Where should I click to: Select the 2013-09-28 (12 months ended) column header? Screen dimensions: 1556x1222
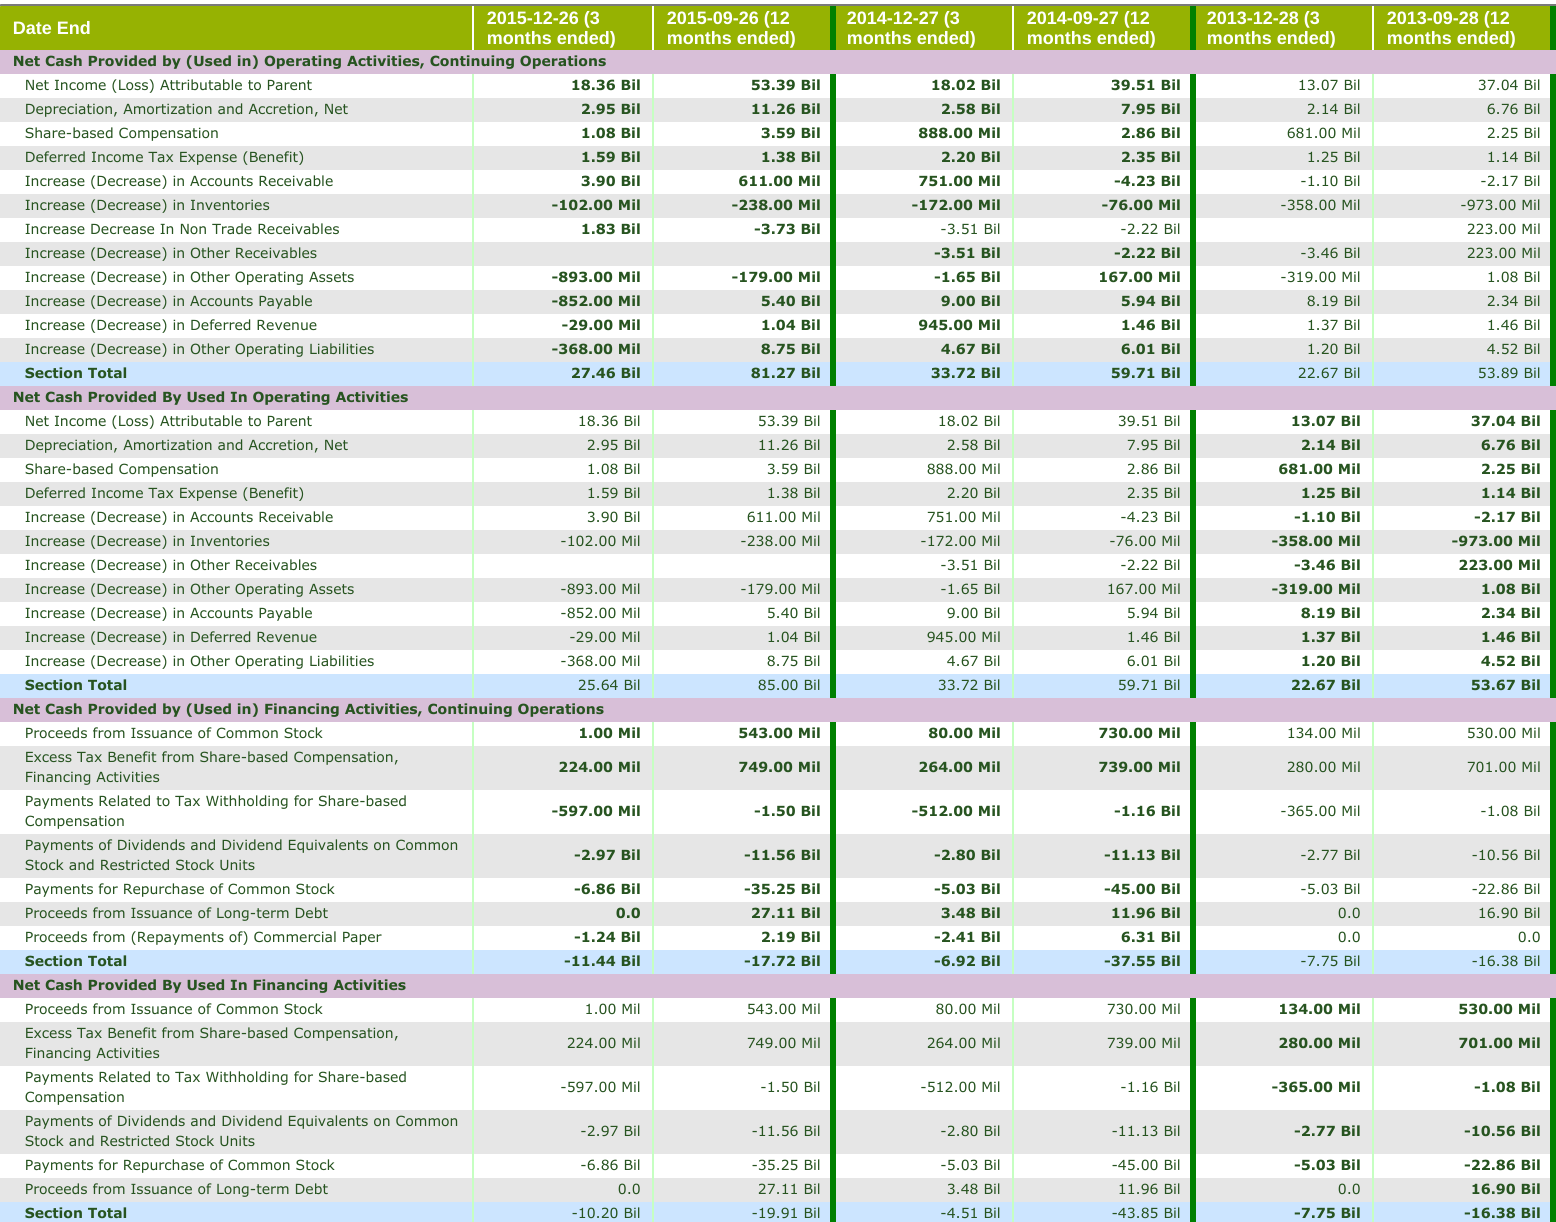point(1462,28)
